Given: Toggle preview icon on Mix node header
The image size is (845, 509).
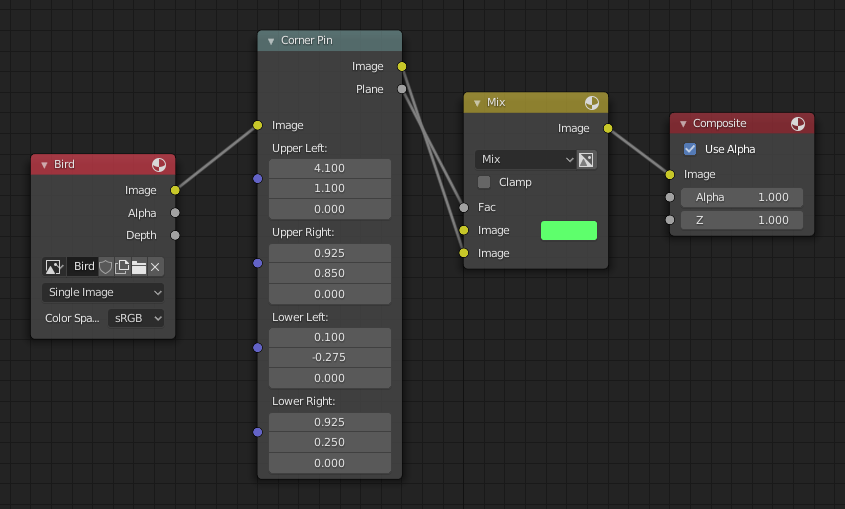Looking at the screenshot, I should click(x=592, y=103).
